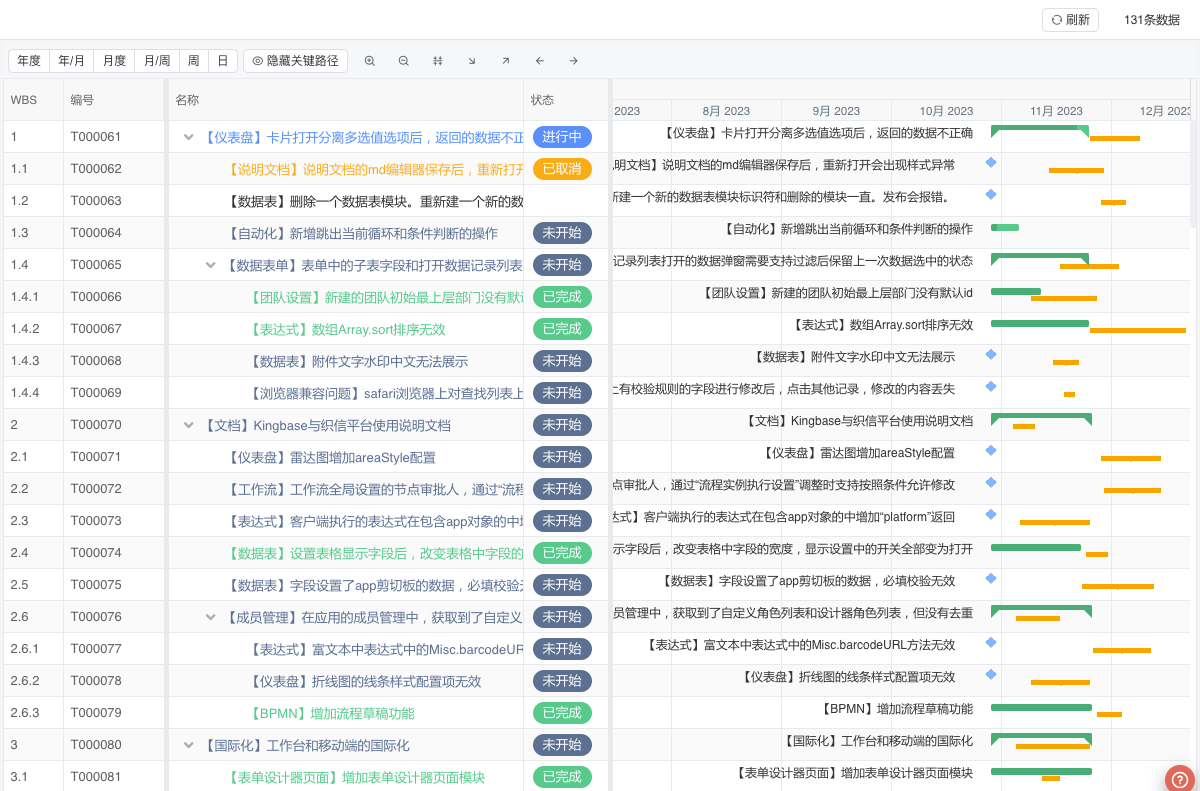This screenshot has width=1200, height=791.
Task: Click green progress bar of 【BPMN】增加流程草稿功能
Action: pyautogui.click(x=1040, y=707)
